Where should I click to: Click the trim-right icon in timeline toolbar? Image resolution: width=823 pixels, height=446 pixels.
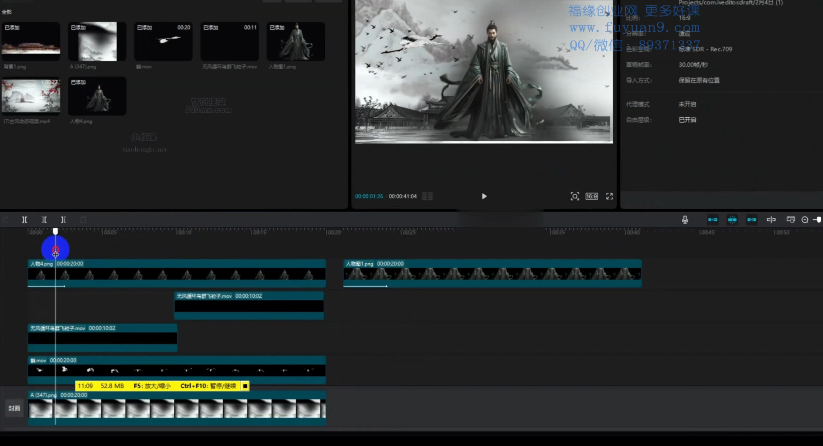point(63,220)
